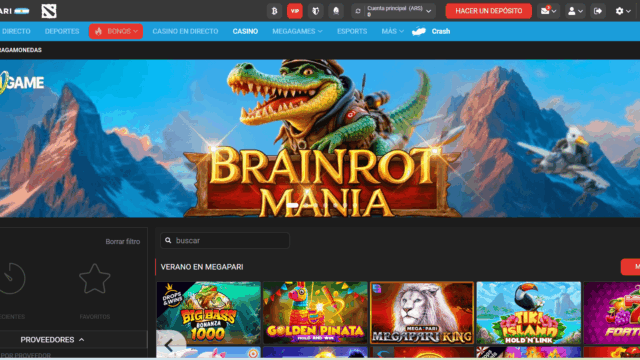The image size is (640, 360).
Task: Open the Esports section
Action: click(x=352, y=31)
